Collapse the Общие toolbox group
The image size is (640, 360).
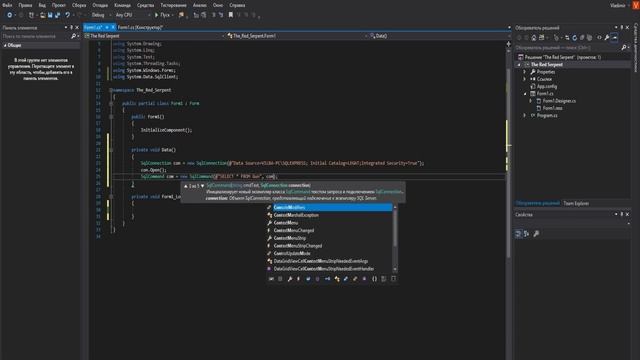(5, 45)
